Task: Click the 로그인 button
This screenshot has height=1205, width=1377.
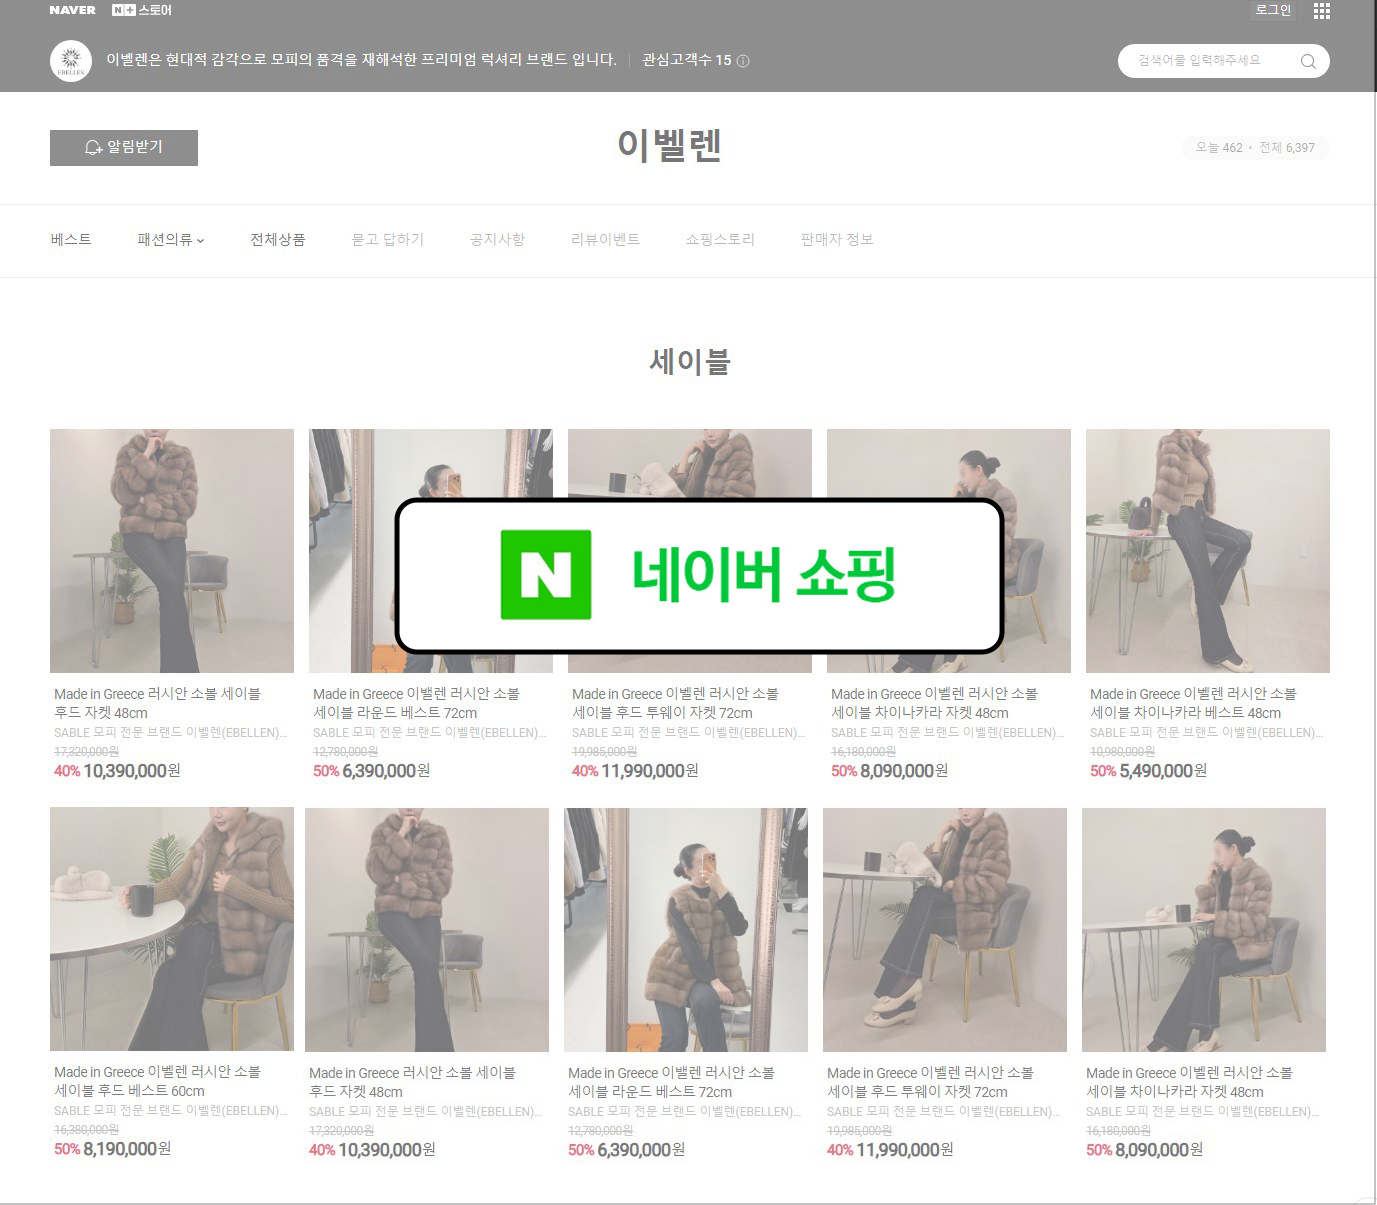Action: click(1272, 10)
